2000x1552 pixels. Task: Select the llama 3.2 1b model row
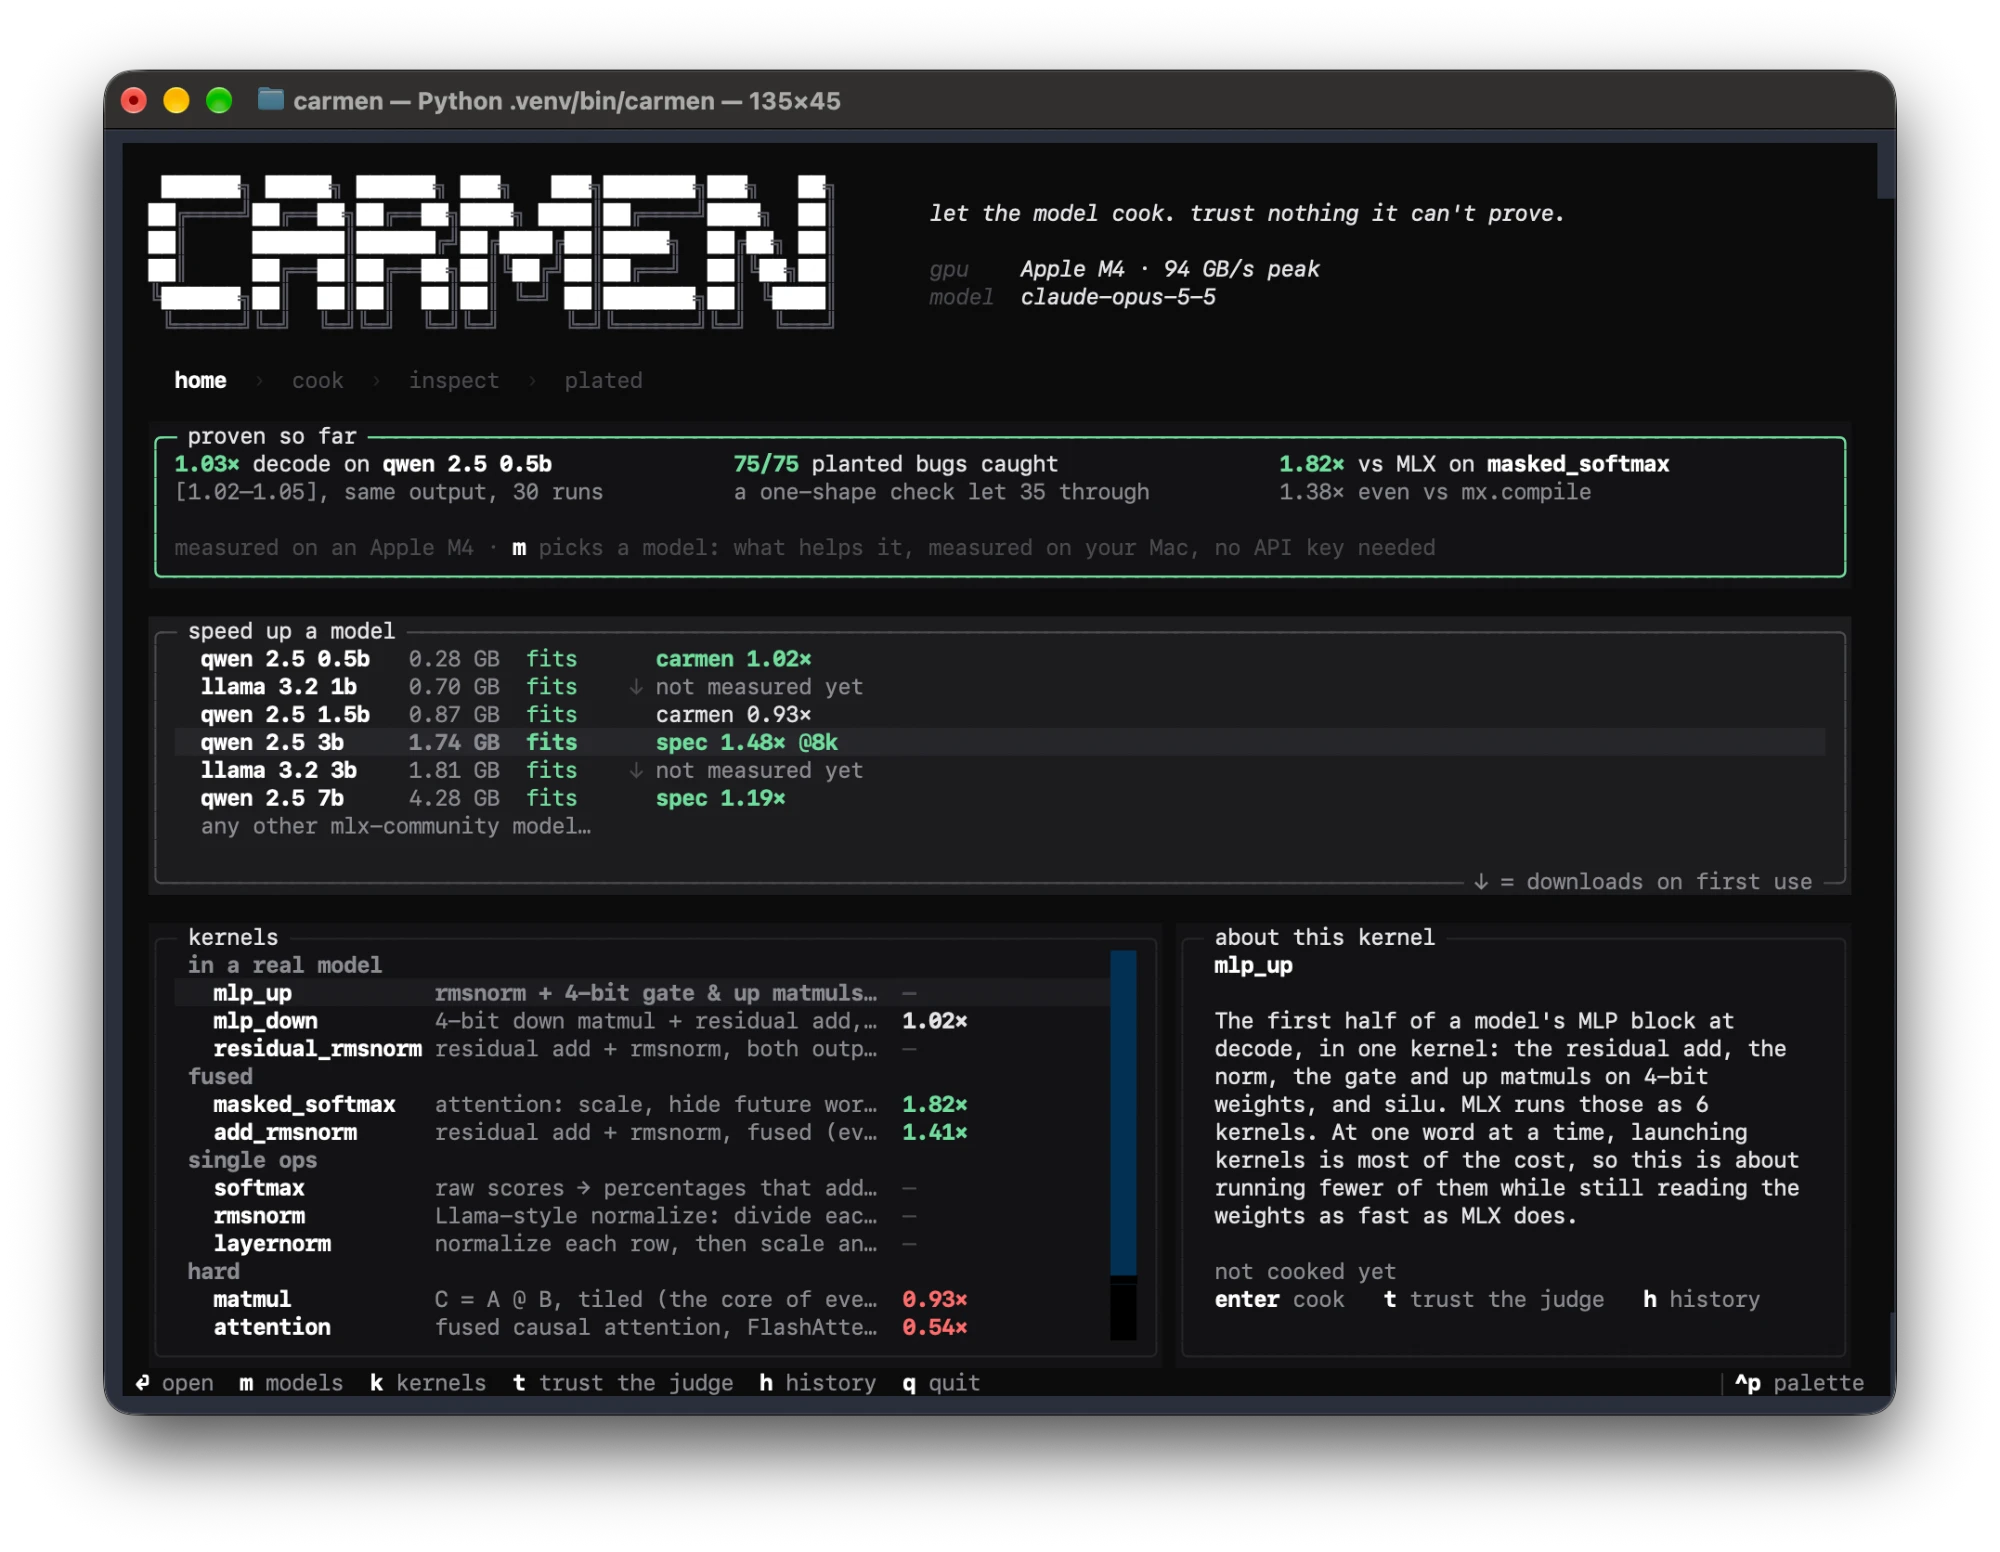[x=1000, y=687]
